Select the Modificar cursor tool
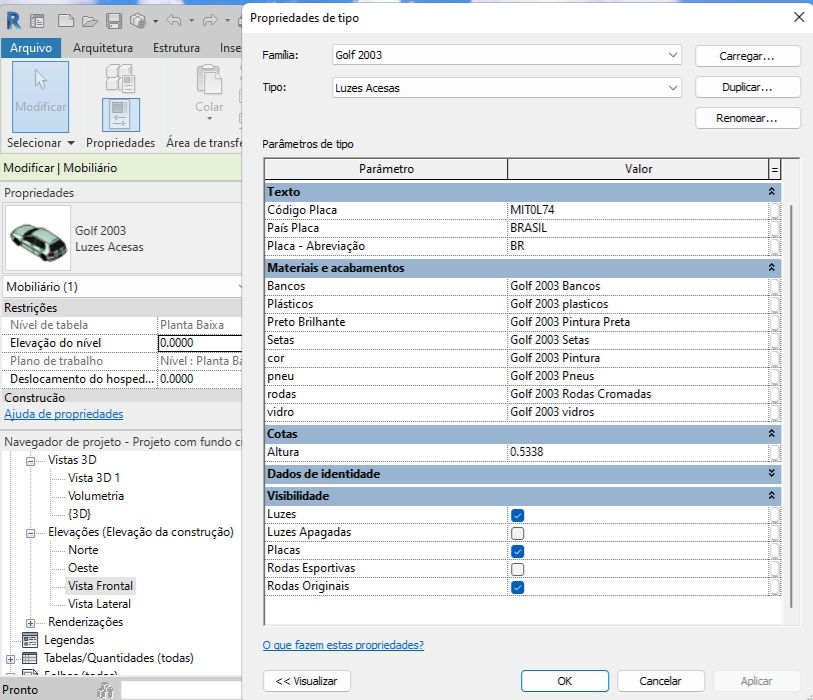This screenshot has height=700, width=813. 40,96
